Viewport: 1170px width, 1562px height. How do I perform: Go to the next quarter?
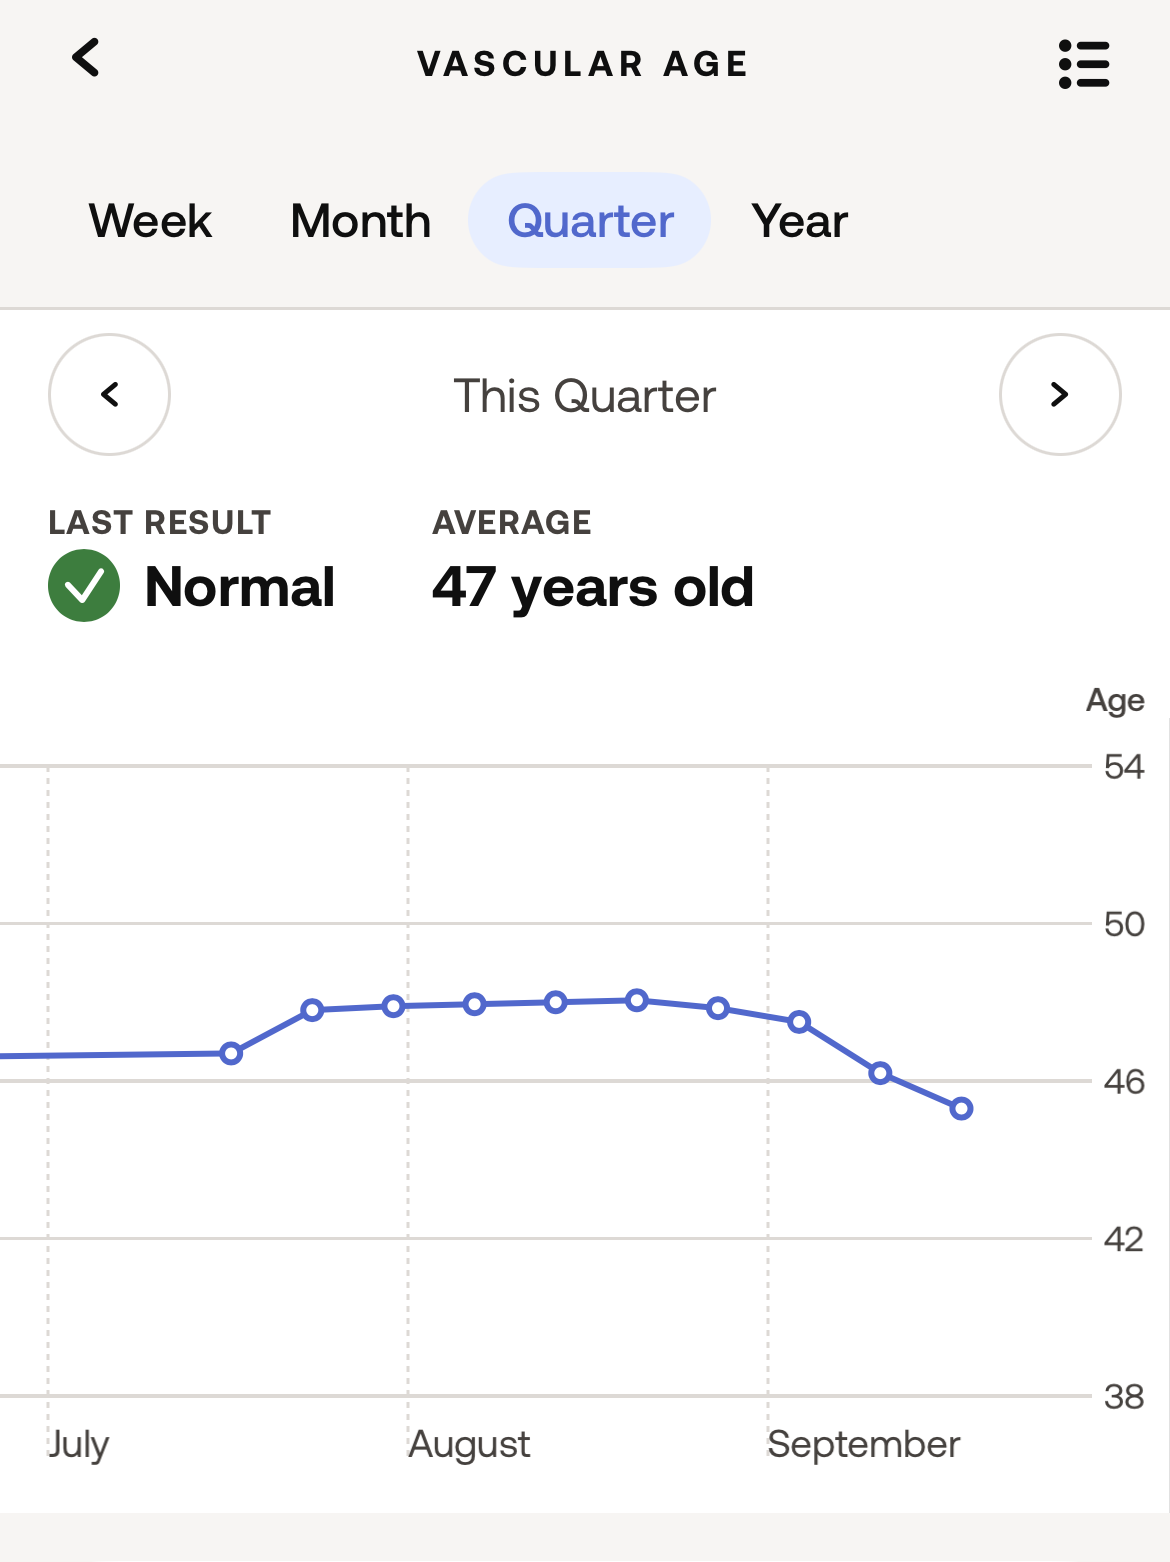(x=1060, y=394)
